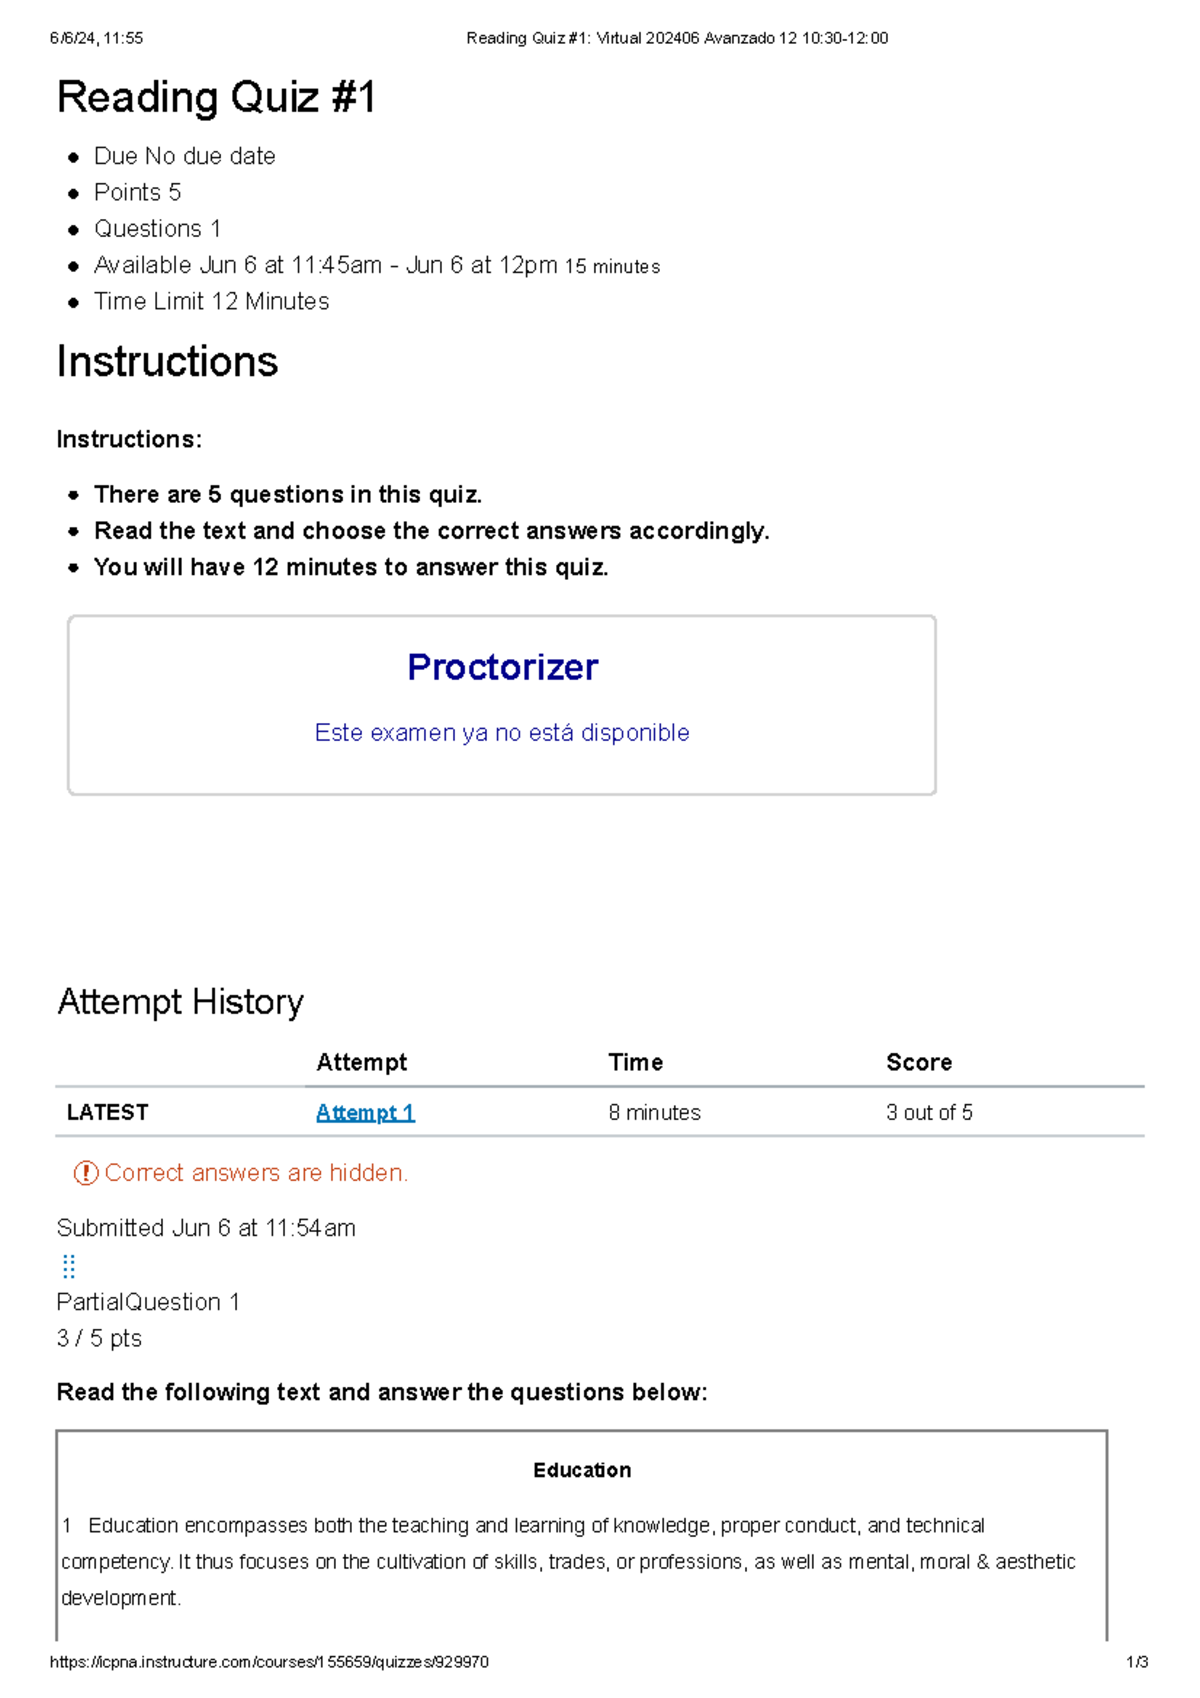The height and width of the screenshot is (1698, 1200).
Task: Select the LATEST attempt row label
Action: pyautogui.click(x=107, y=1112)
